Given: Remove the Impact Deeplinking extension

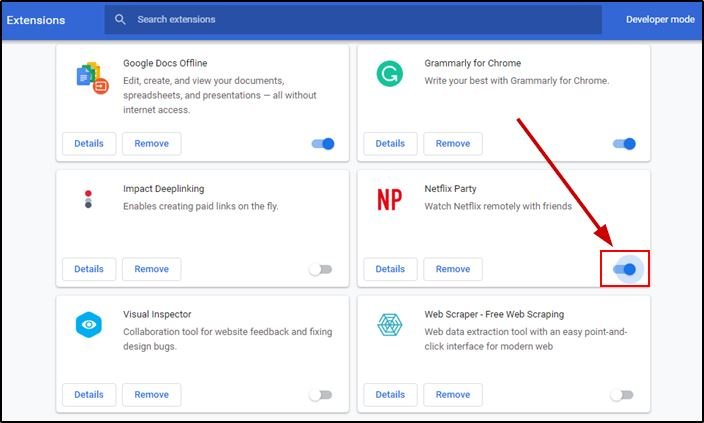Looking at the screenshot, I should pyautogui.click(x=152, y=269).
